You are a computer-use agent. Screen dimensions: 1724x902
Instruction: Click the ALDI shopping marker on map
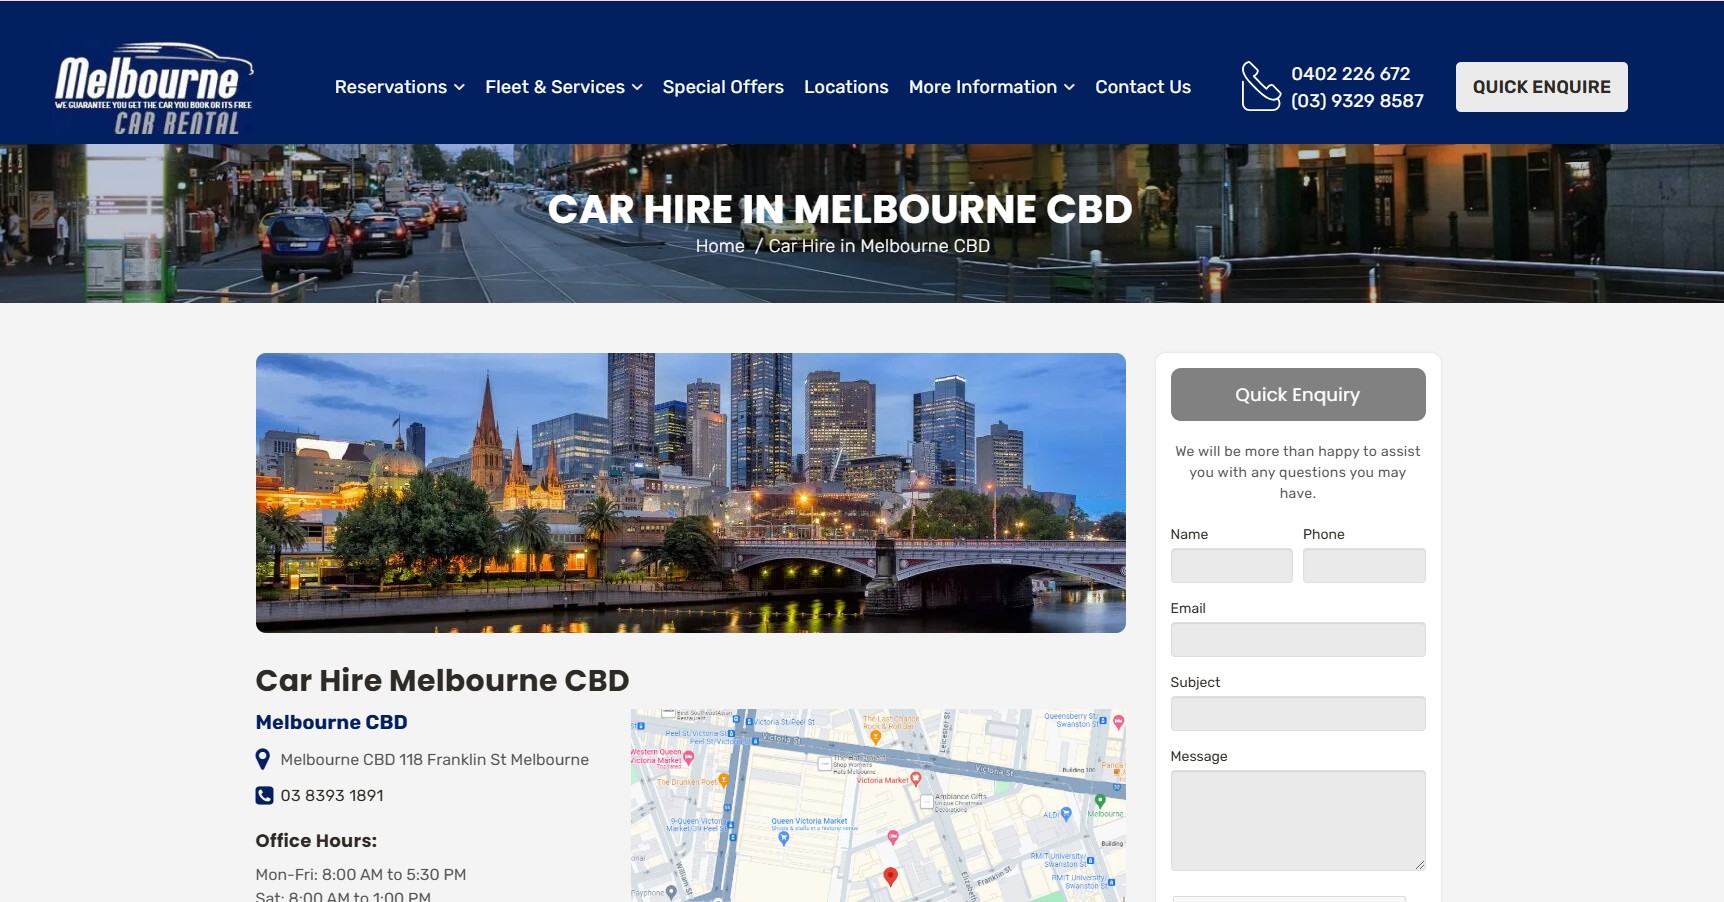pyautogui.click(x=1066, y=814)
